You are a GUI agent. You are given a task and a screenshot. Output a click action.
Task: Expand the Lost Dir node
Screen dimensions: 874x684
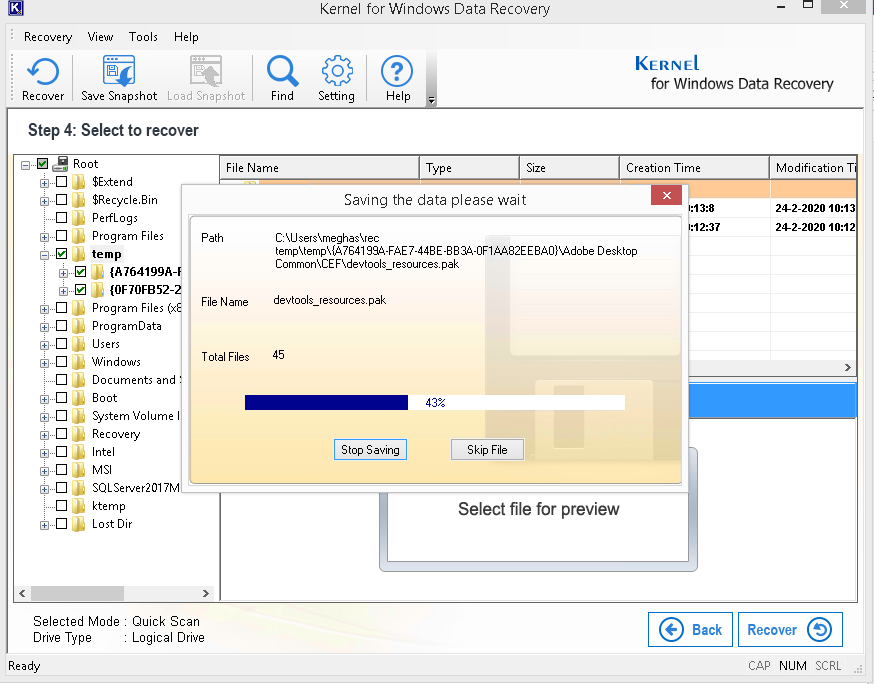[x=44, y=525]
